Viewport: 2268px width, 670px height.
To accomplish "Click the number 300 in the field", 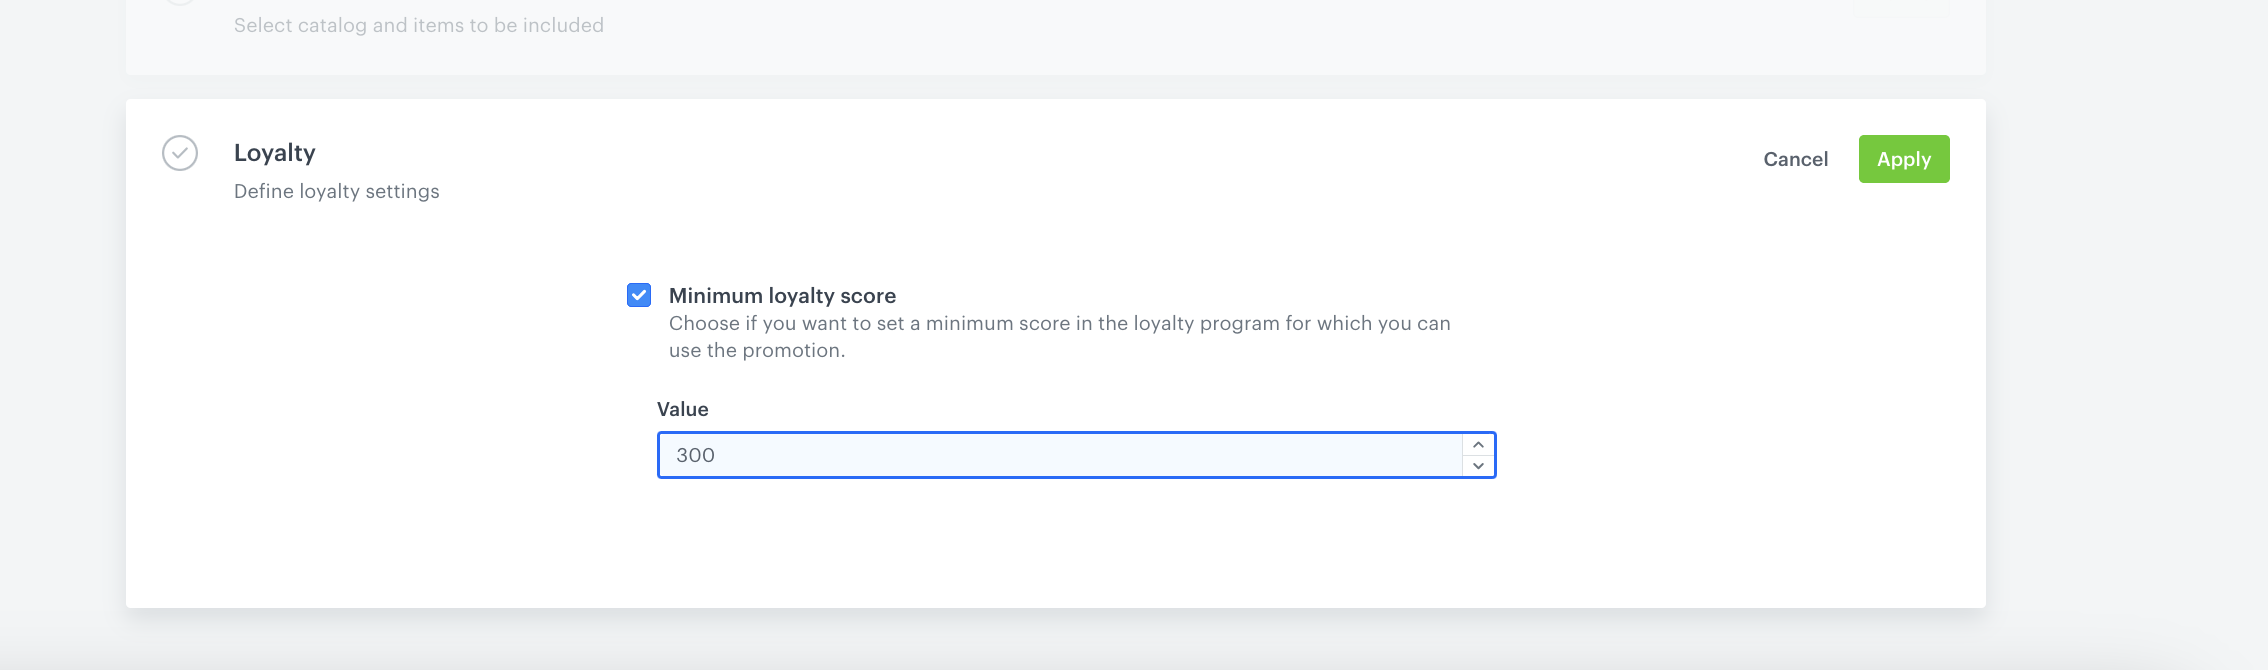I will (695, 455).
